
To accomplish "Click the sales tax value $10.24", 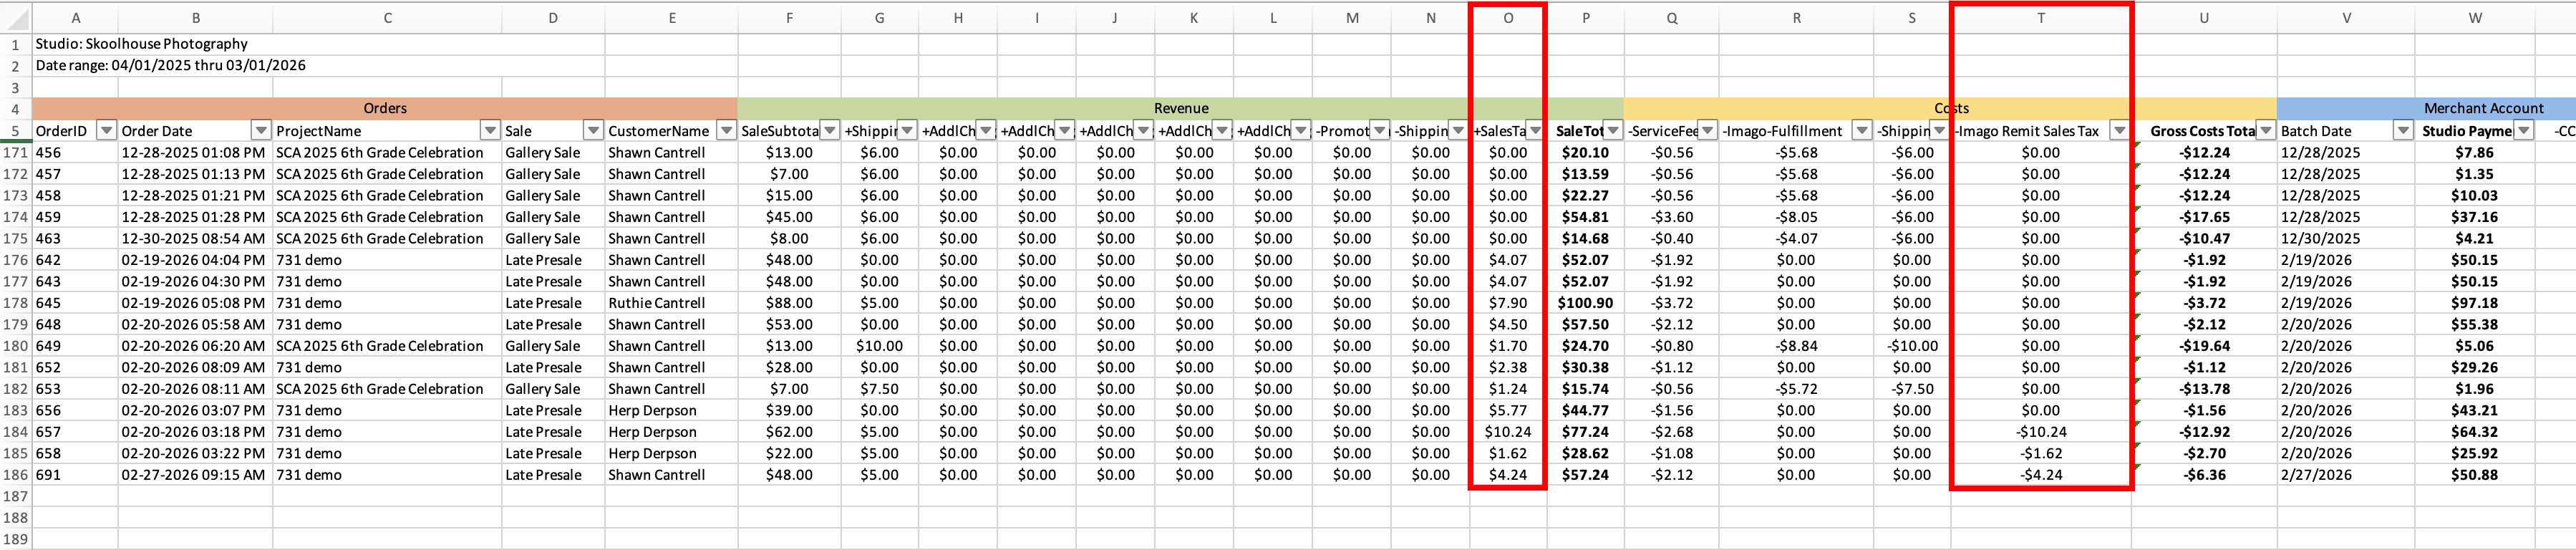I will (x=1508, y=432).
